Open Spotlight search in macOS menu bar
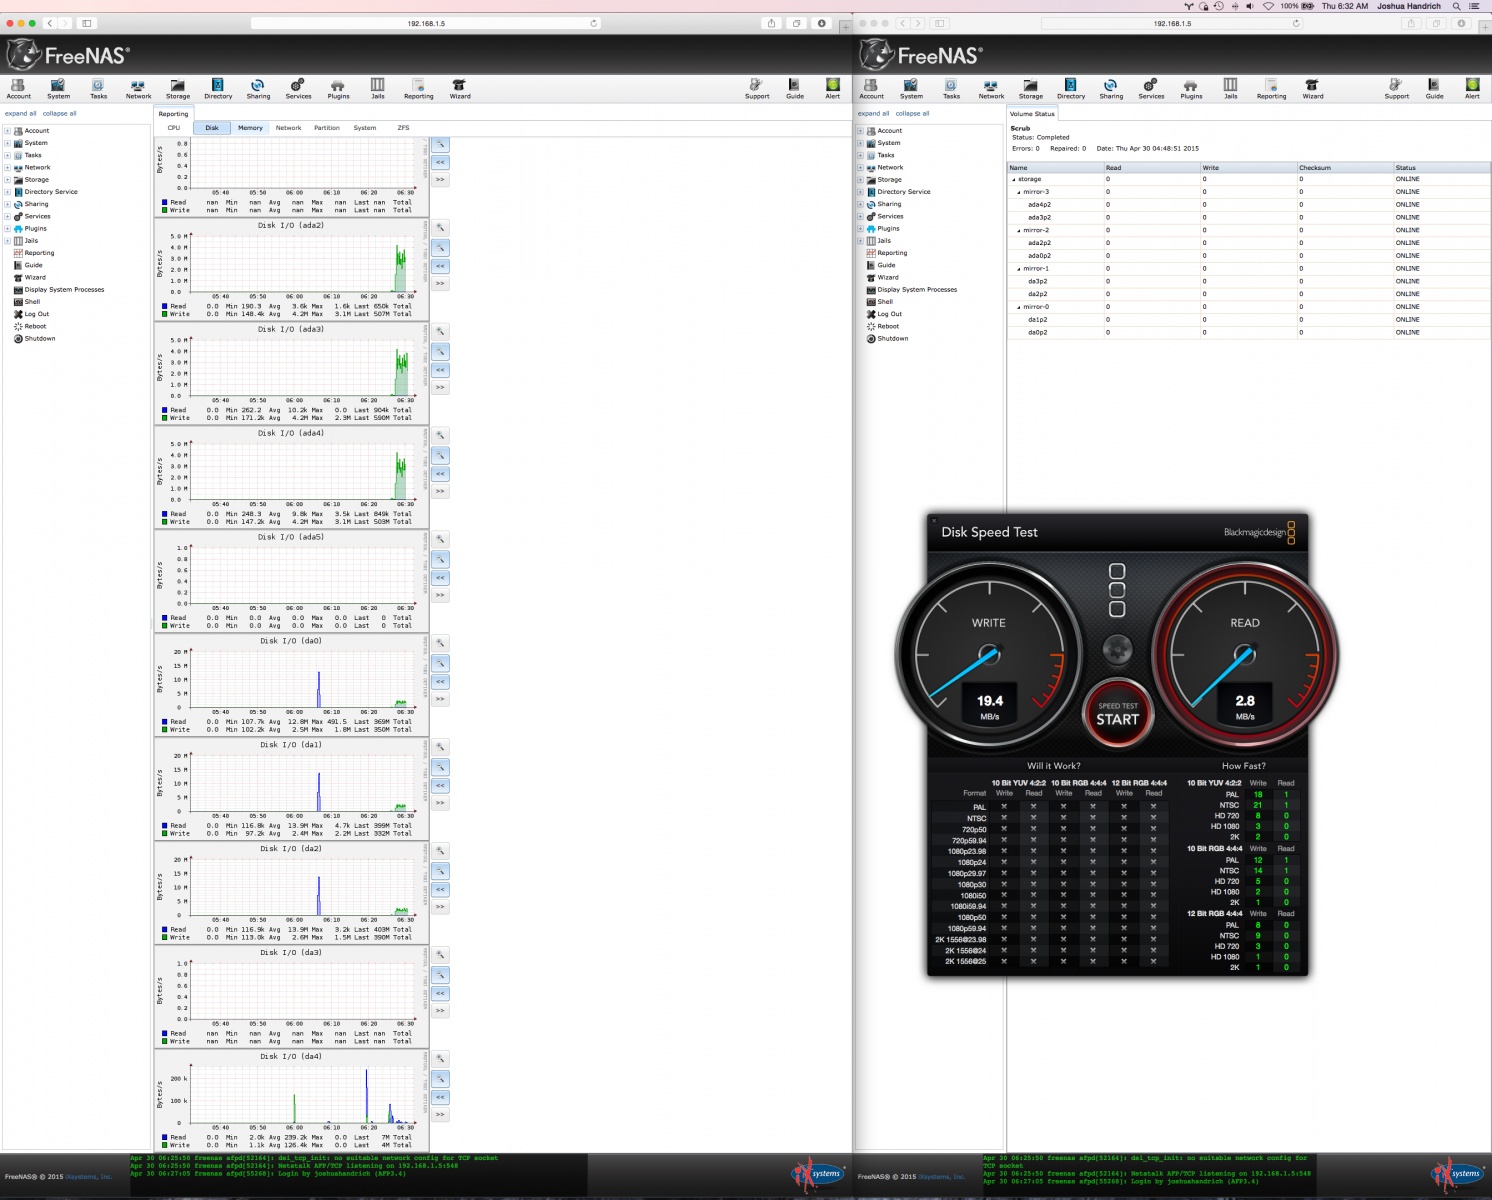 point(1457,6)
